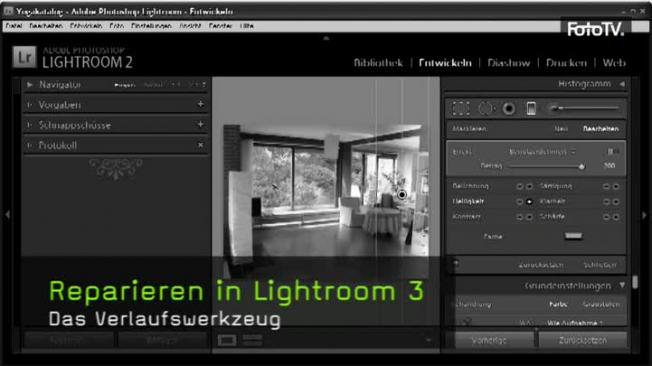Click the bottom Zurücksetzen button
This screenshot has height=366, width=652.
[x=583, y=340]
